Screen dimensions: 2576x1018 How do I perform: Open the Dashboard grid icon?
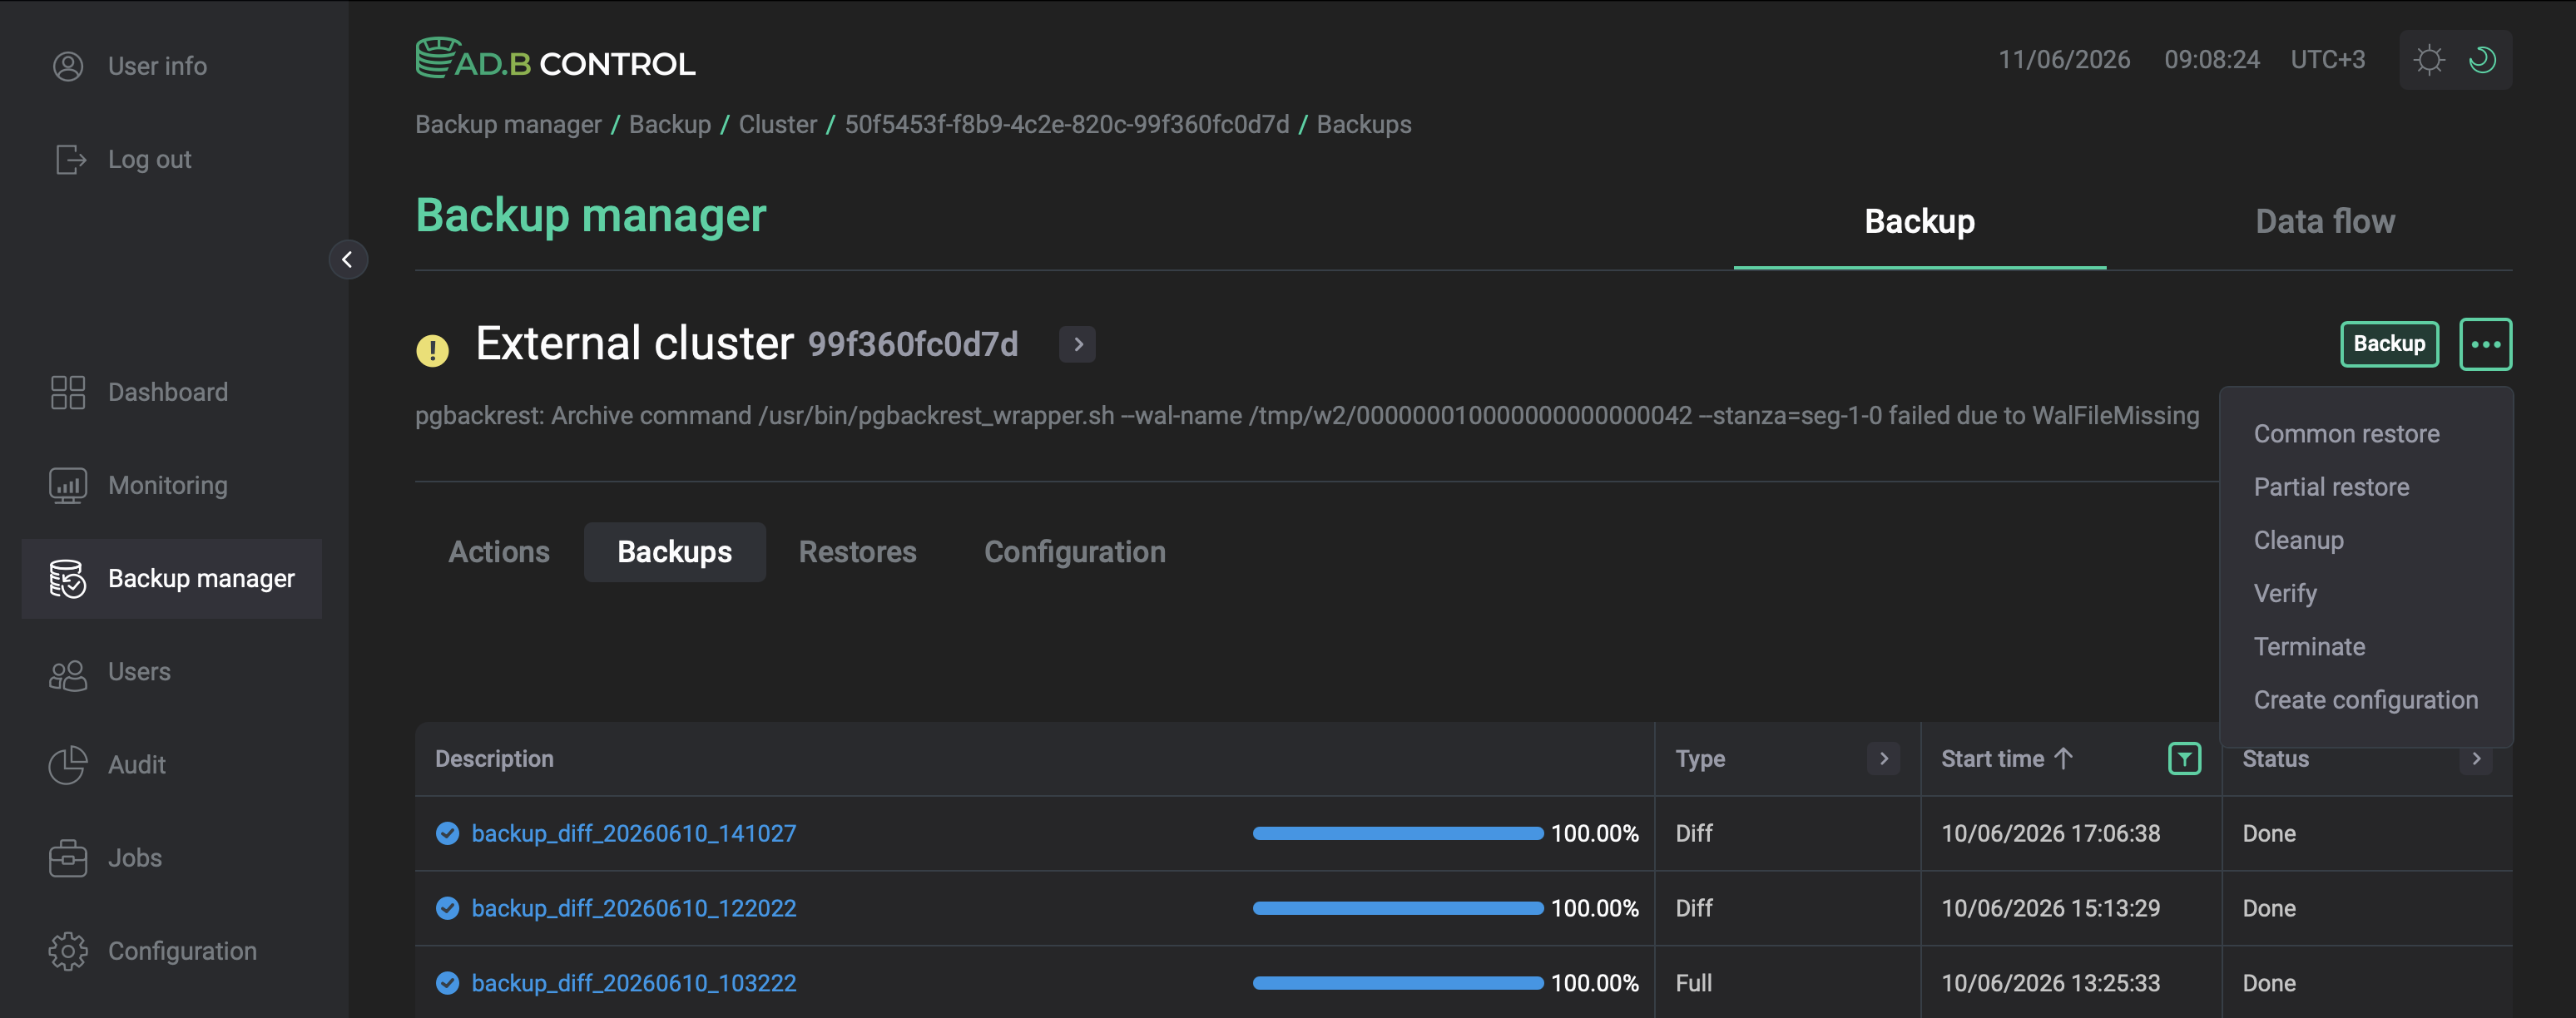68,392
